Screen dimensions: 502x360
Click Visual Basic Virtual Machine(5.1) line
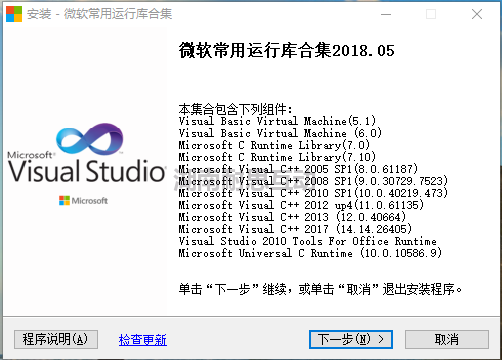point(277,121)
